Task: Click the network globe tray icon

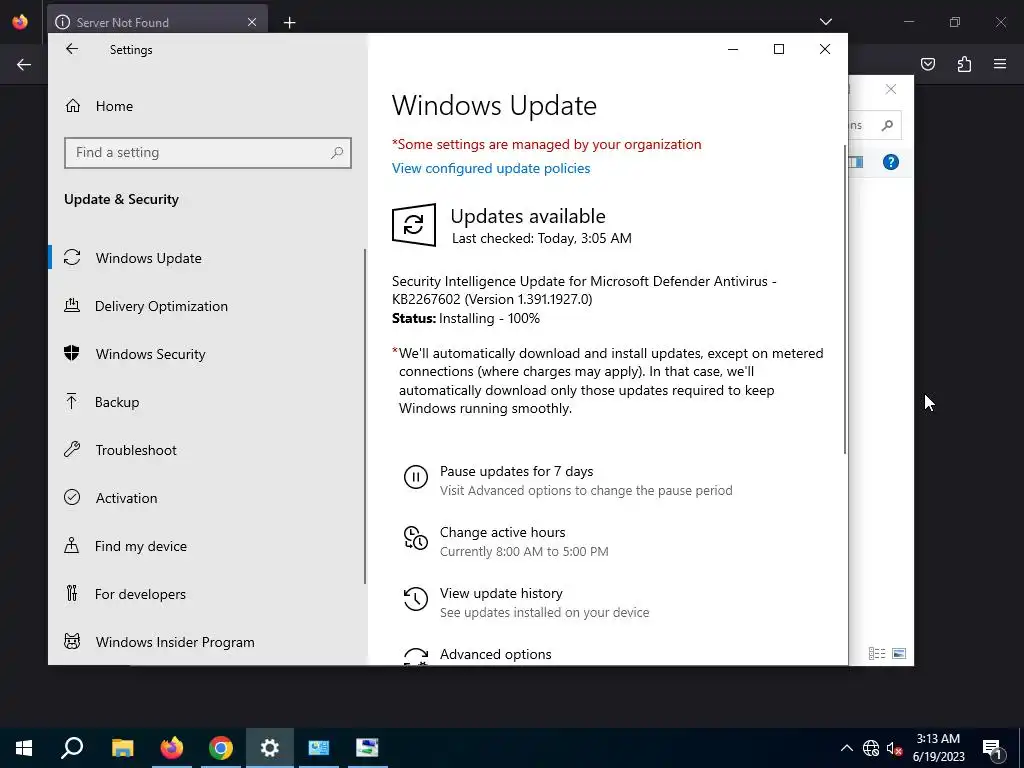Action: point(871,748)
